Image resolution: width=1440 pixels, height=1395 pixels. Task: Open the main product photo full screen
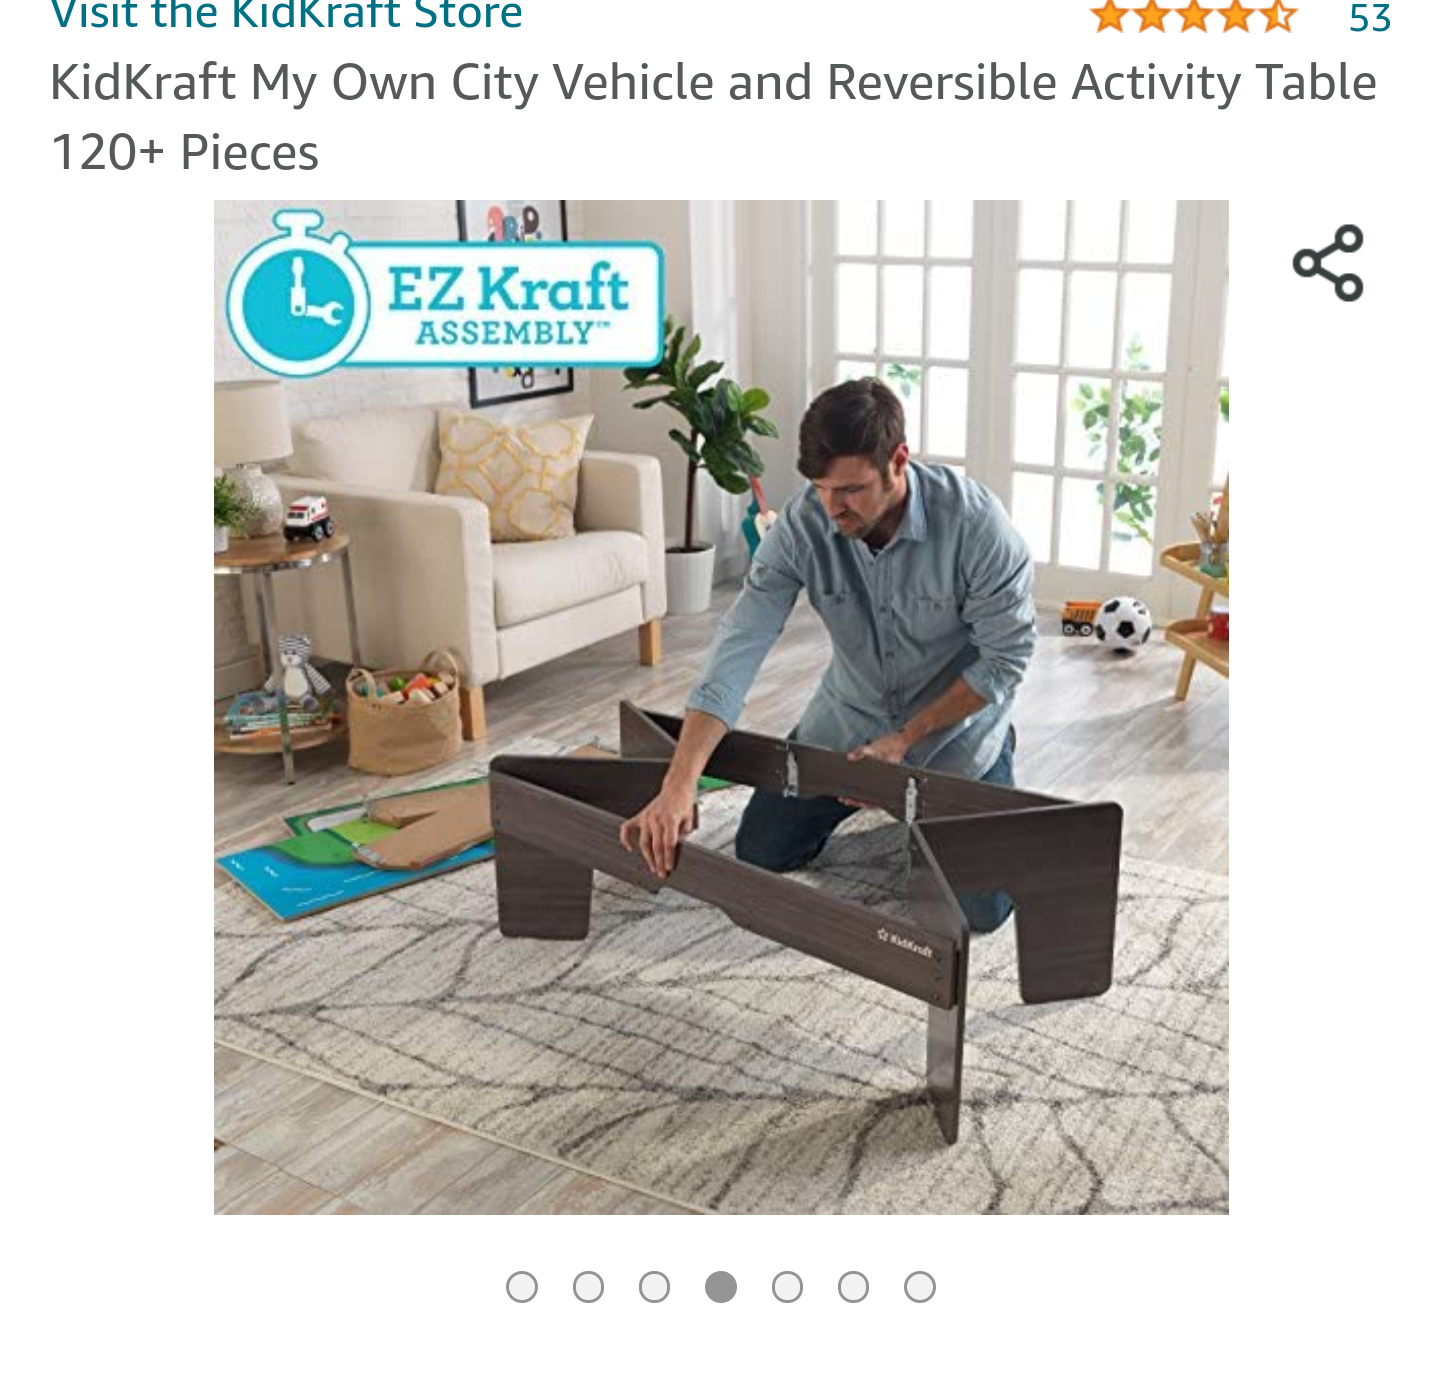pyautogui.click(x=721, y=707)
